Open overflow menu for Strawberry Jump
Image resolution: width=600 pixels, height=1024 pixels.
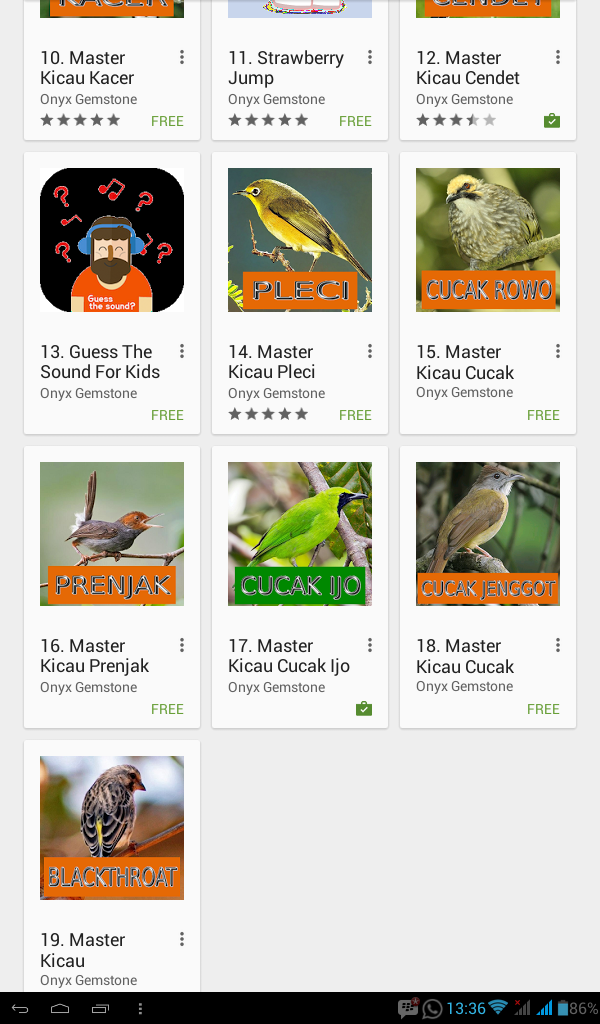click(370, 57)
